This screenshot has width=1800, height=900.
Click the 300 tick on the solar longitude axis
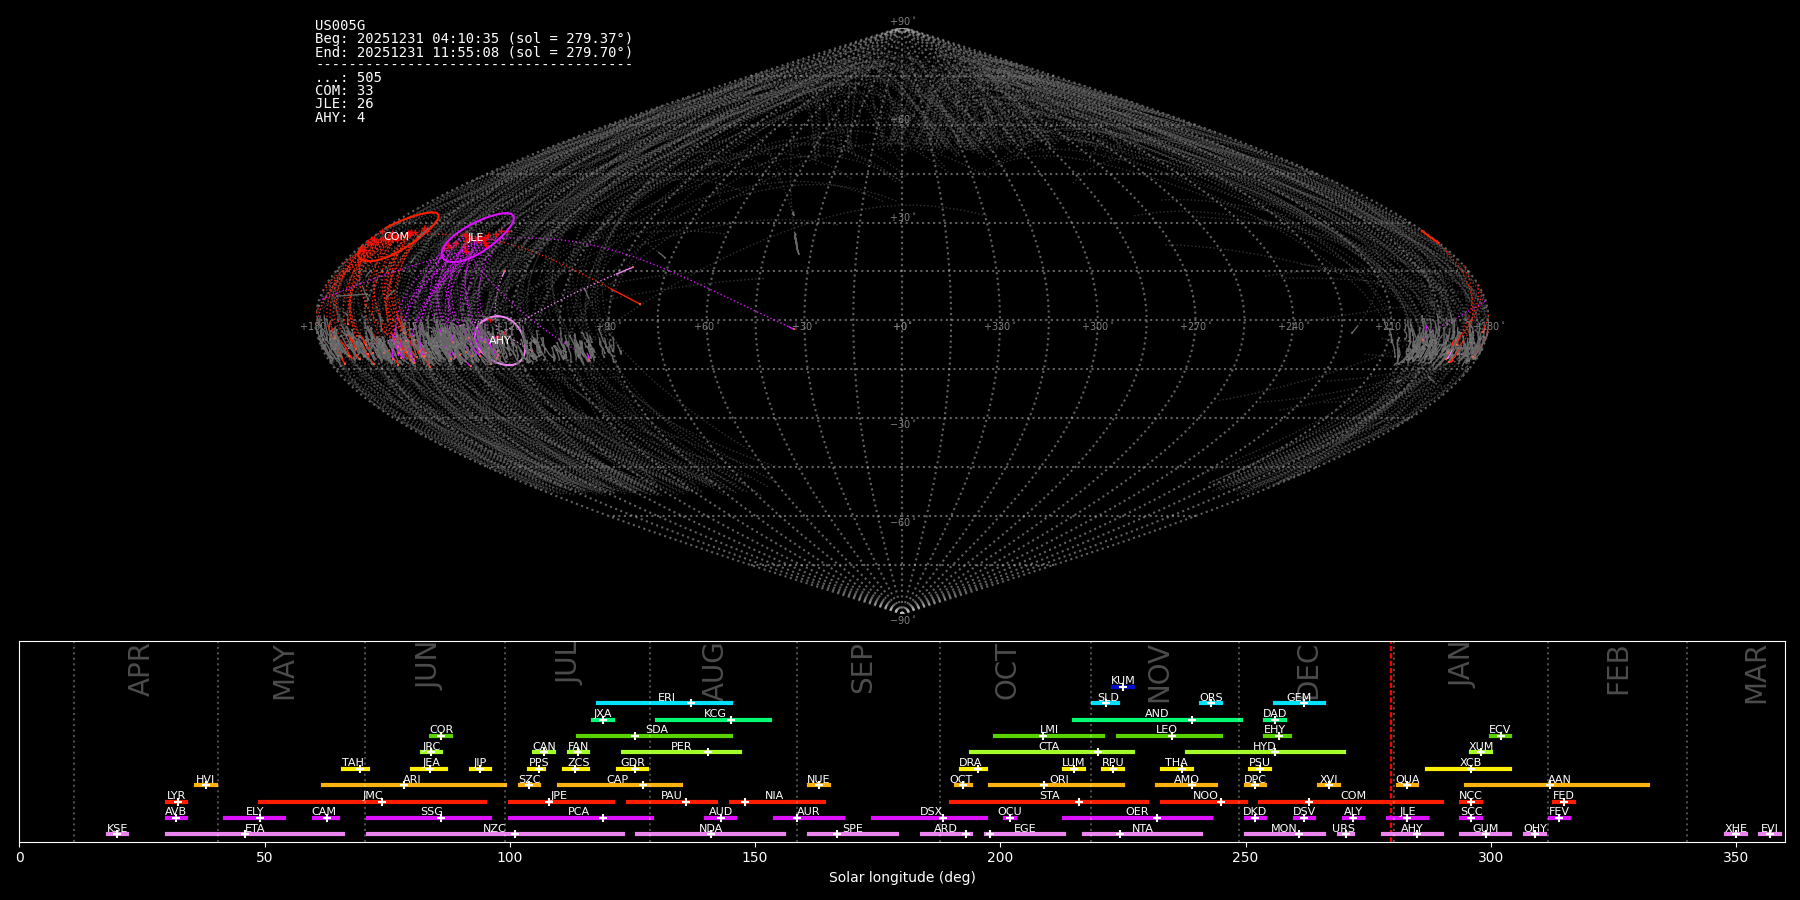1490,857
